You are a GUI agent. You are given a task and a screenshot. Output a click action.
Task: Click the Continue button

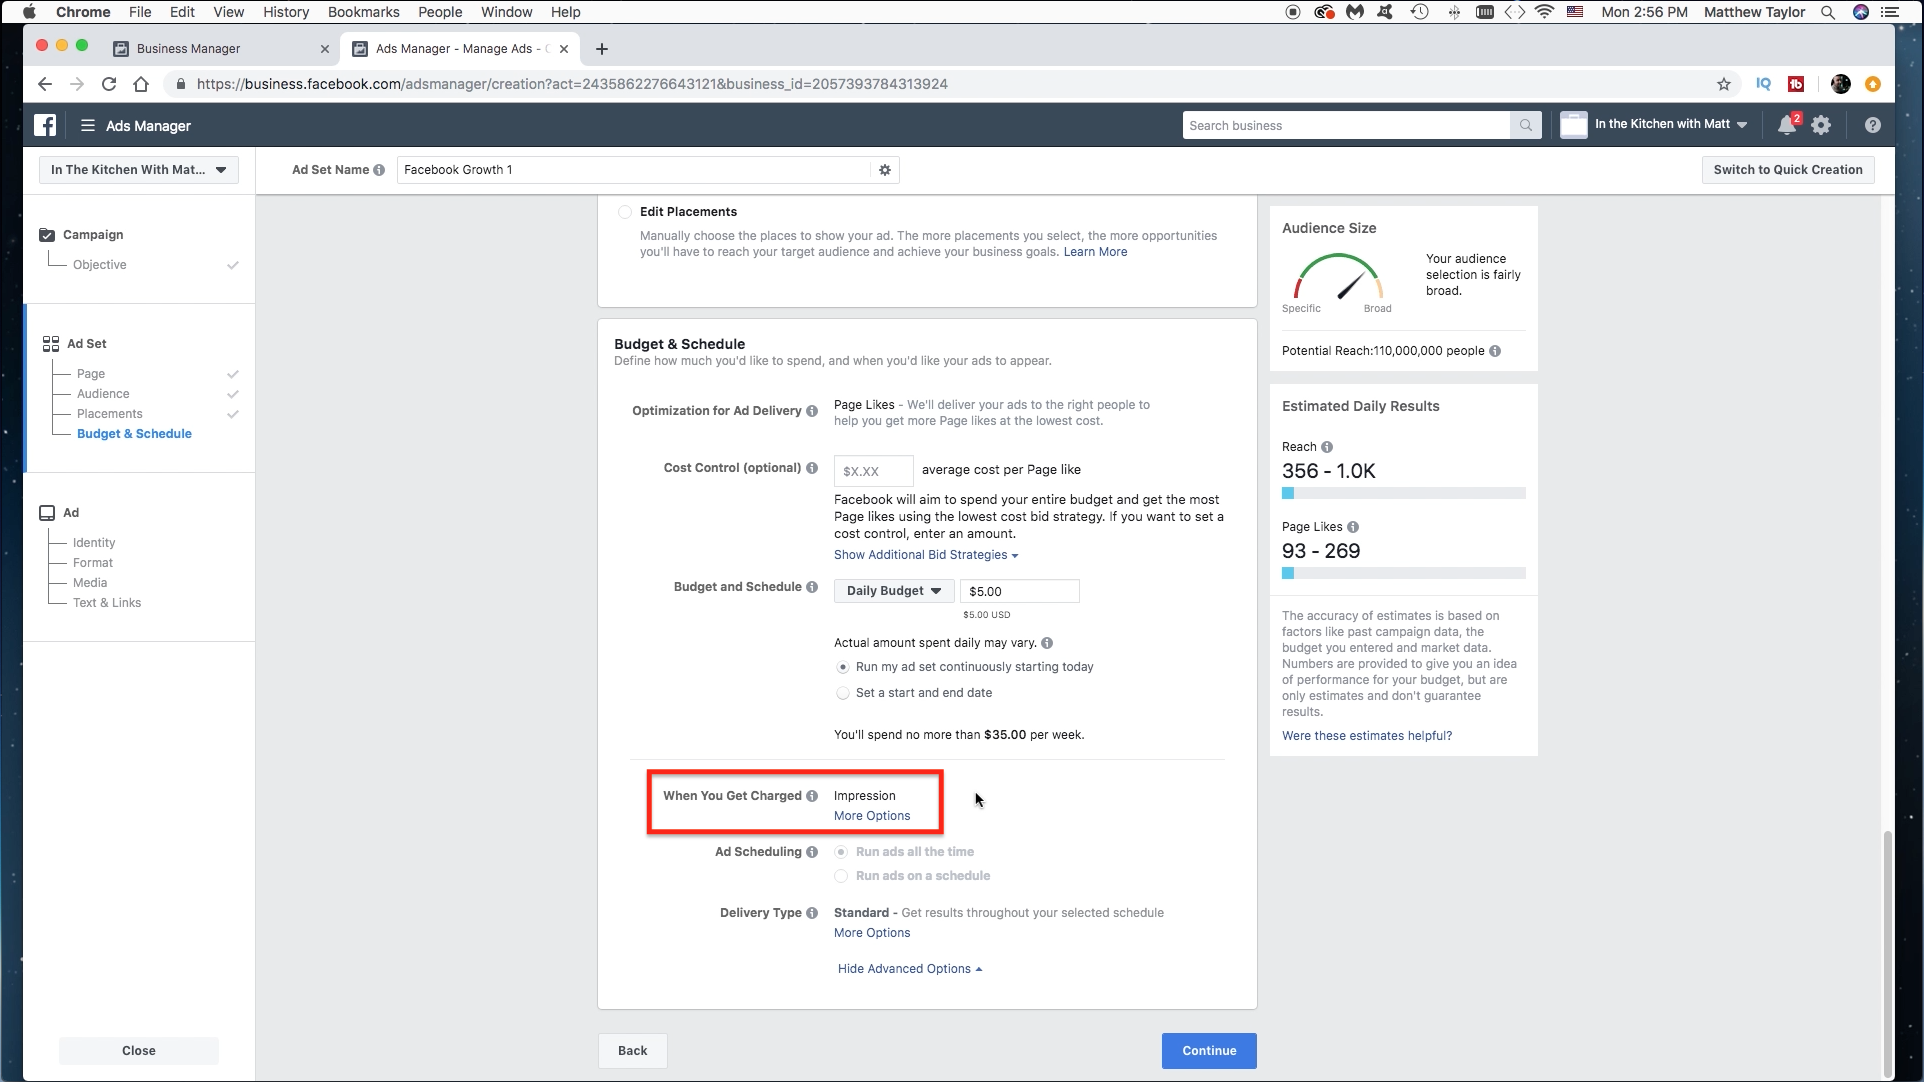click(x=1209, y=1050)
